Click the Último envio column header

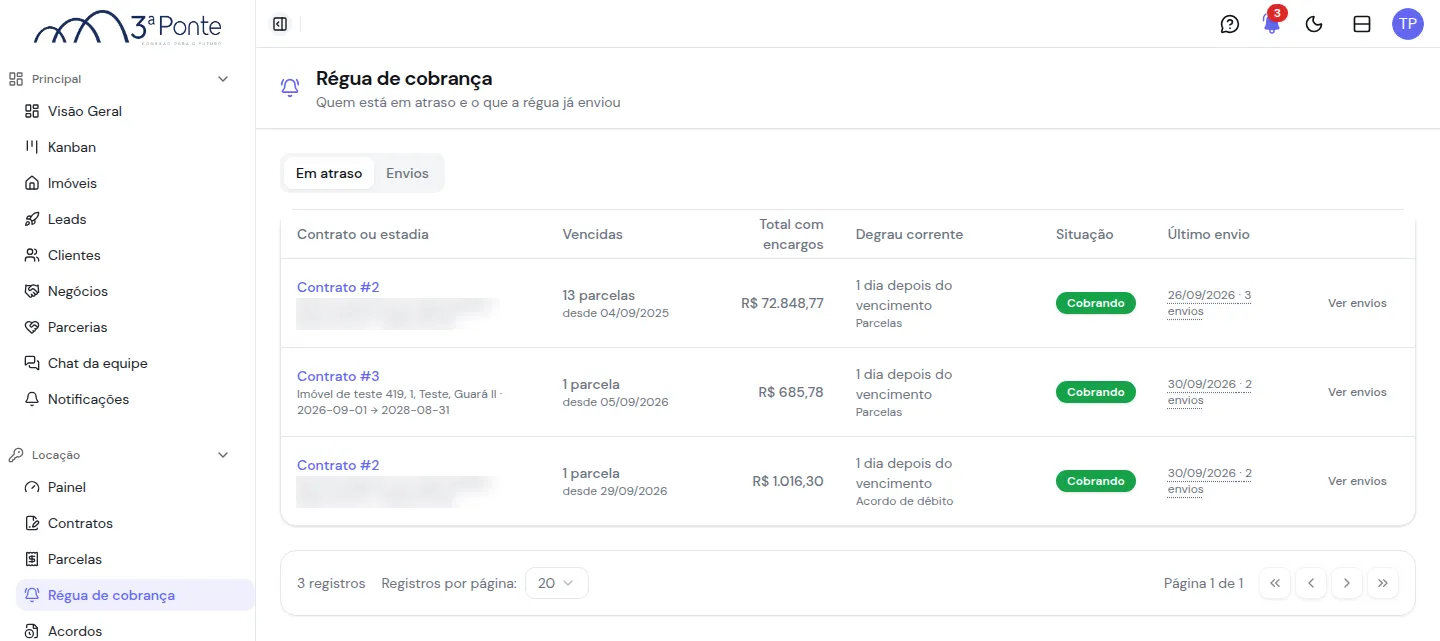coord(1208,234)
